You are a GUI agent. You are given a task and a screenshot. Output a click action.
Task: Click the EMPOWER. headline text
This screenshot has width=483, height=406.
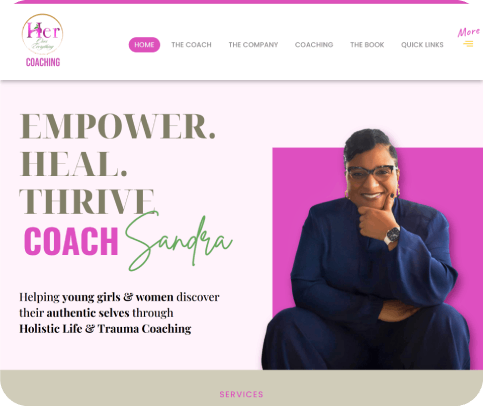pos(118,126)
